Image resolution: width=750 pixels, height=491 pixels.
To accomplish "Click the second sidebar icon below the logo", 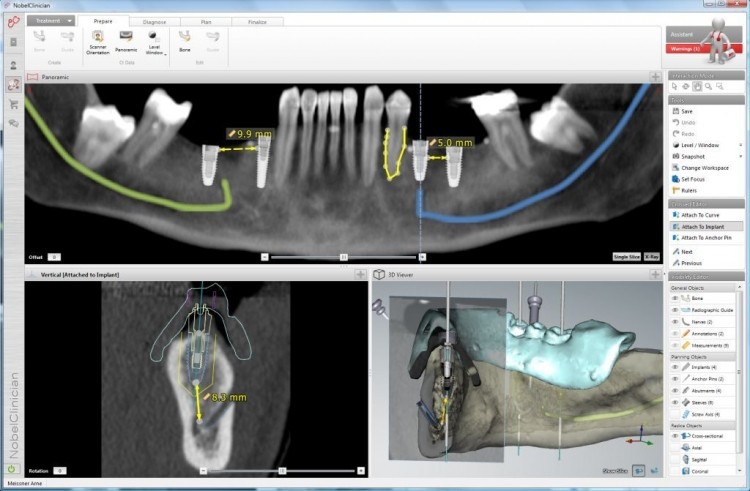I will pos(13,42).
